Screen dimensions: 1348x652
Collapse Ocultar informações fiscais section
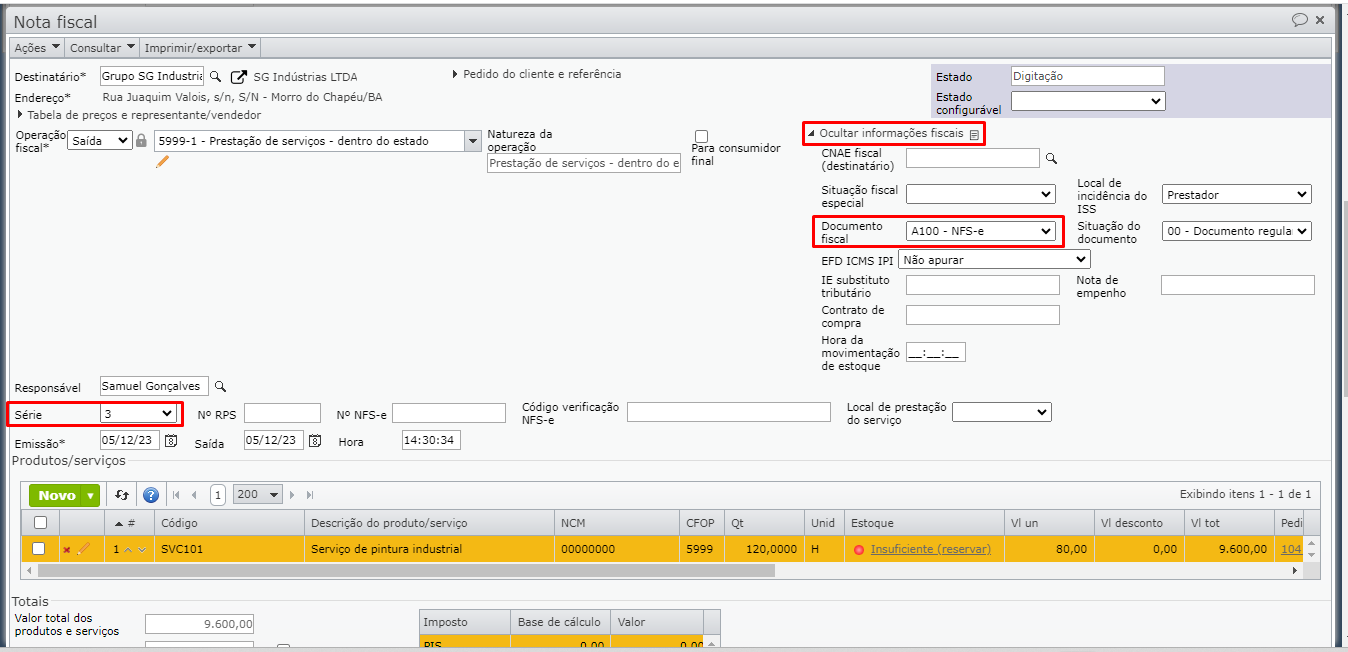coord(886,133)
